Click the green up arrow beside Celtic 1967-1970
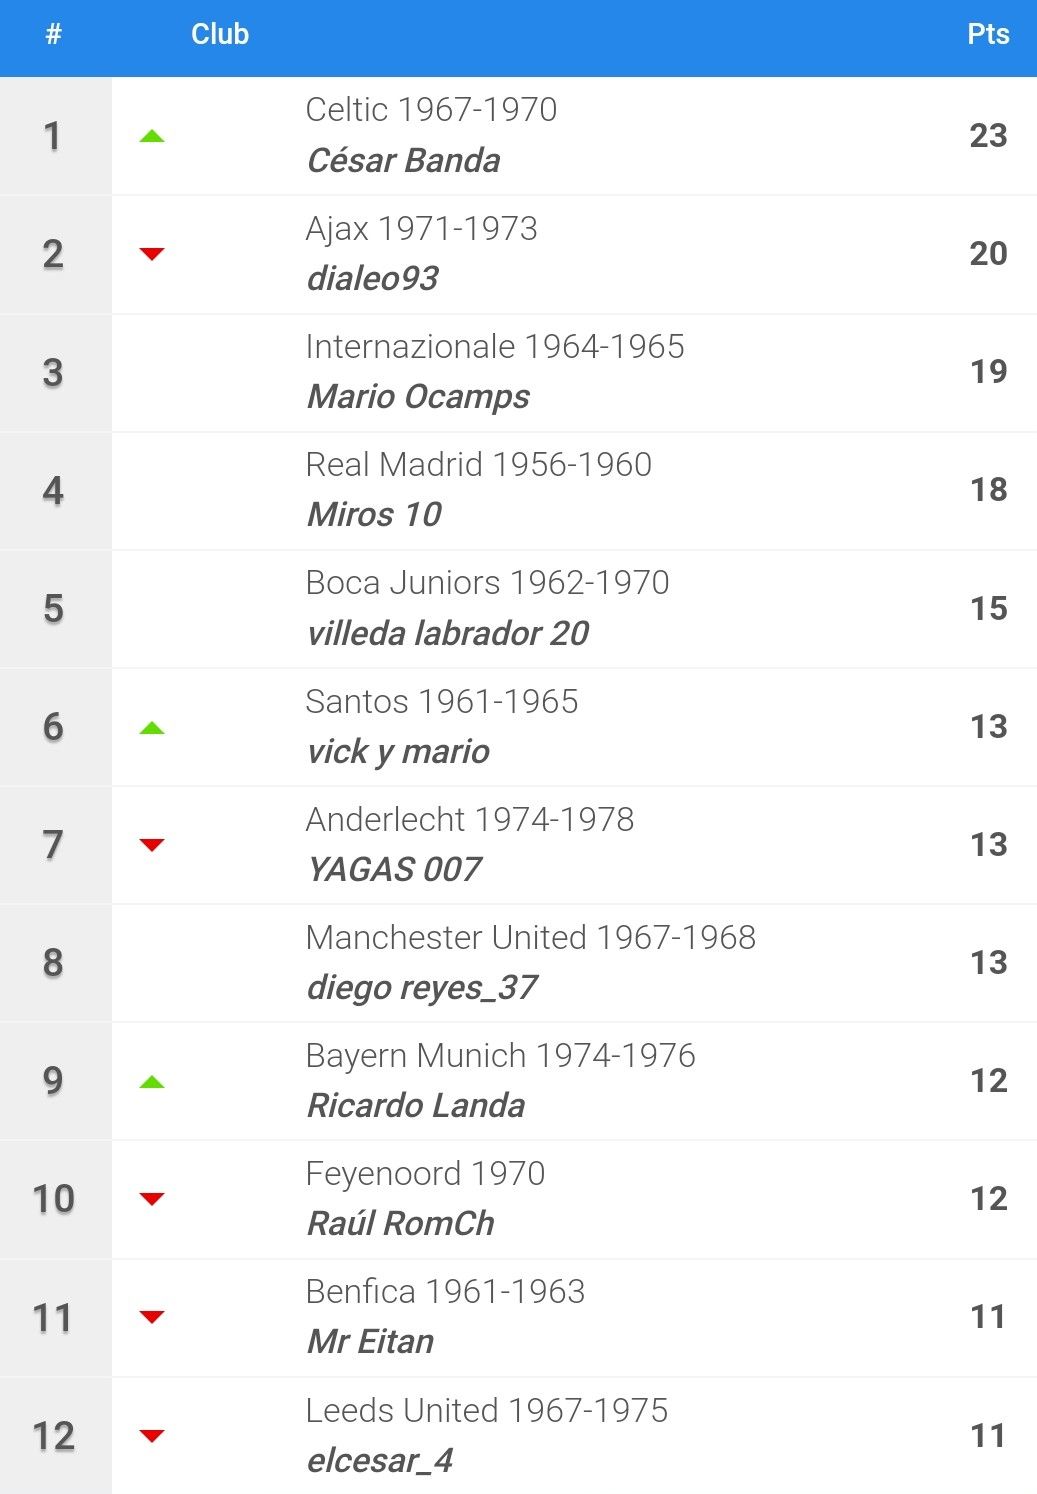The height and width of the screenshot is (1494, 1037). coord(152,136)
